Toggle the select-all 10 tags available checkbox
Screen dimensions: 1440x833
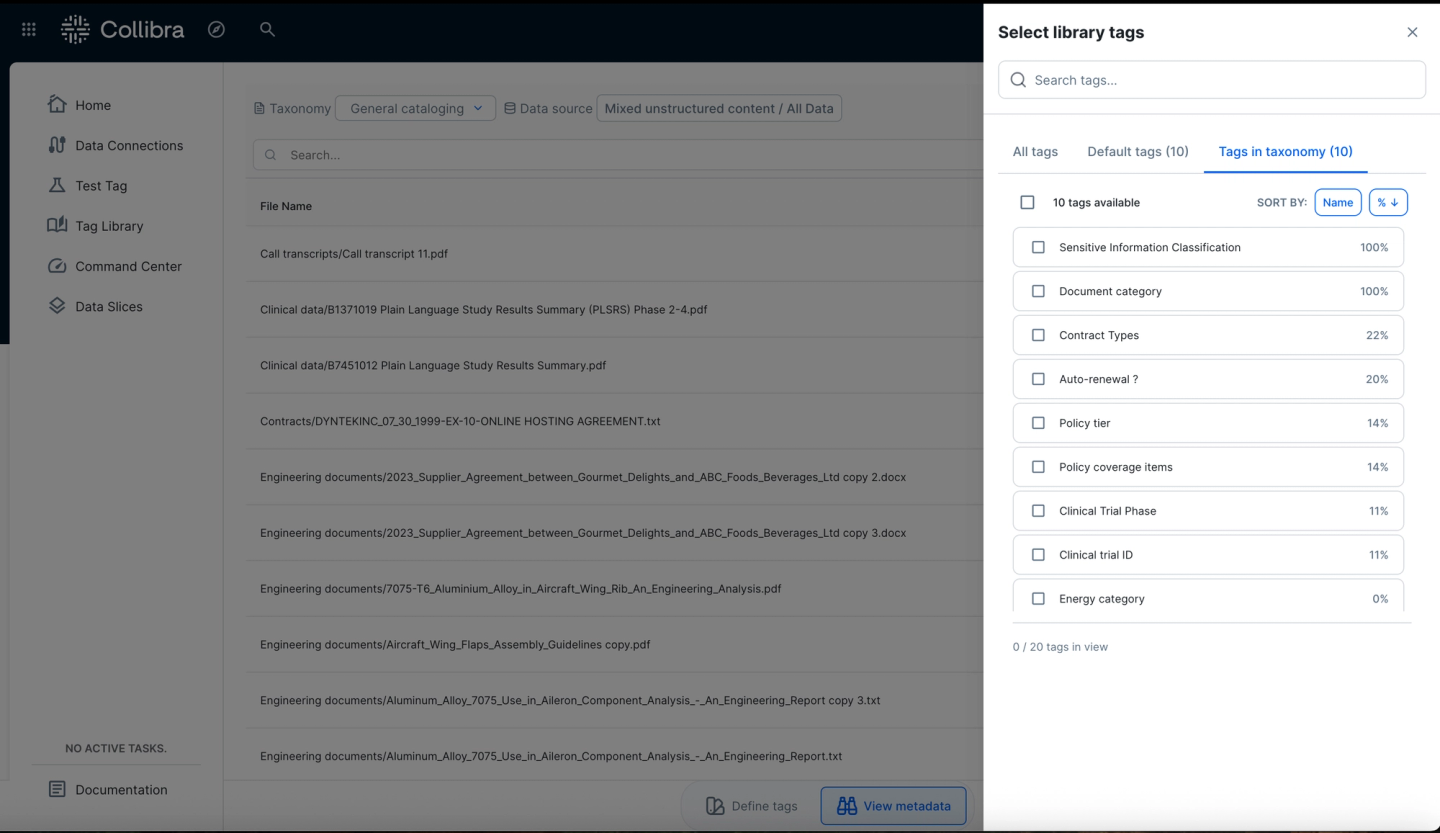click(1027, 202)
